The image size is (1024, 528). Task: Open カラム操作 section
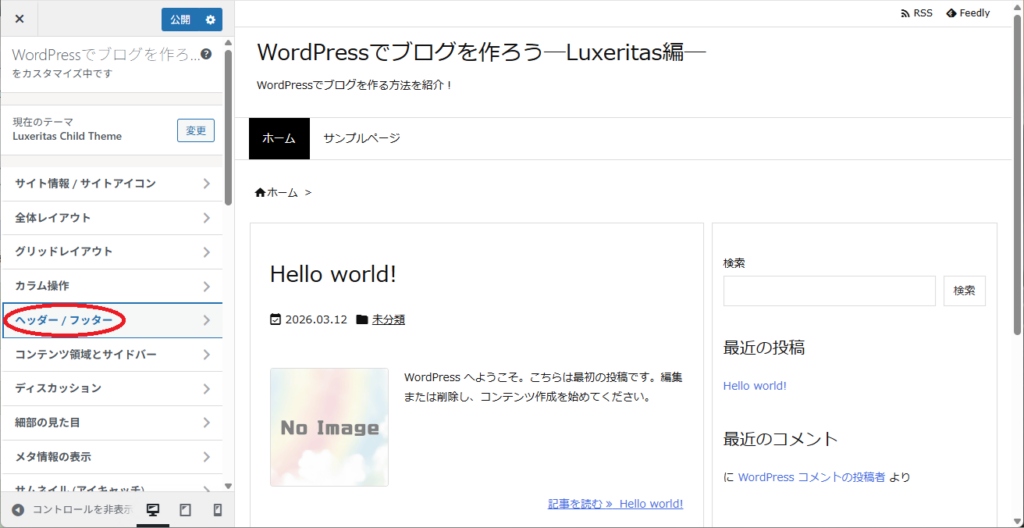[x=112, y=286]
